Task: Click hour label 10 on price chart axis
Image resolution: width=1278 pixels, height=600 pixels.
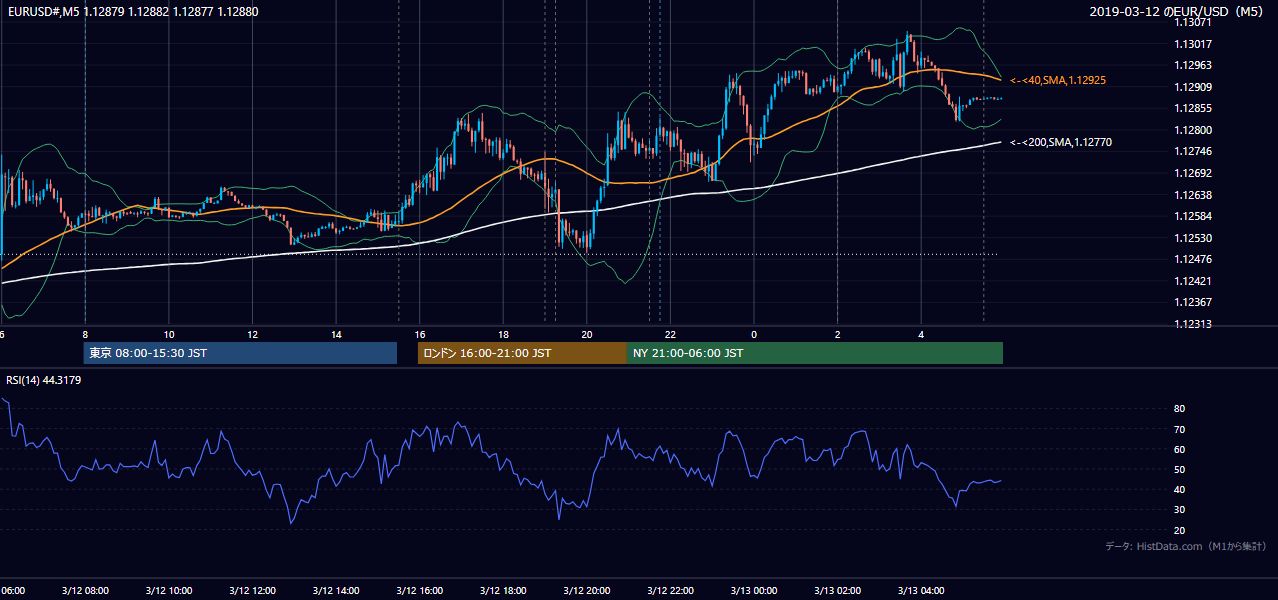Action: coord(169,334)
